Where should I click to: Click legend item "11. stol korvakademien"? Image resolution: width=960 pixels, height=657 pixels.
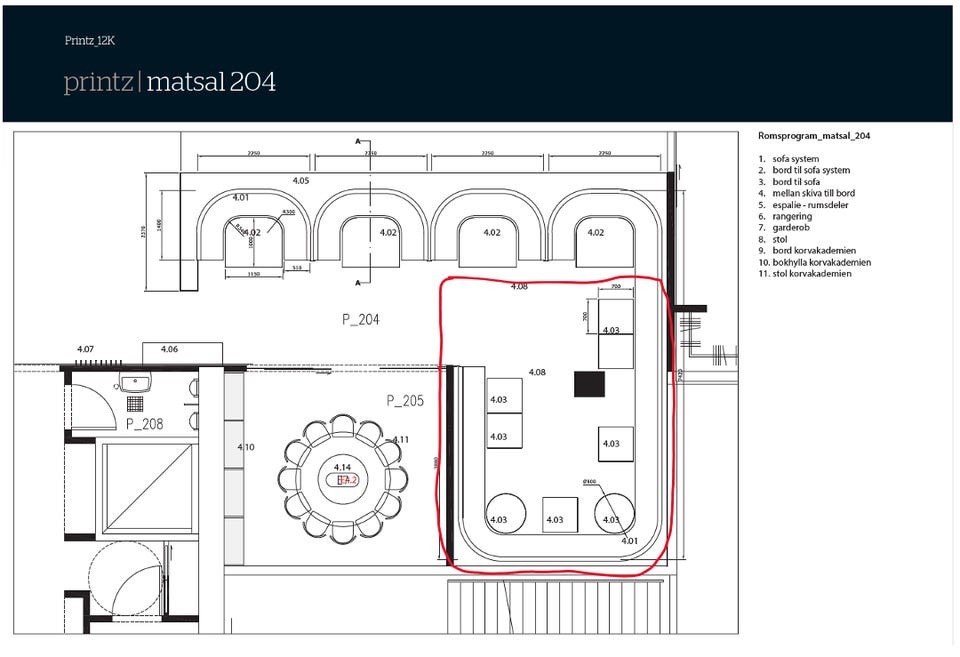pyautogui.click(x=804, y=274)
